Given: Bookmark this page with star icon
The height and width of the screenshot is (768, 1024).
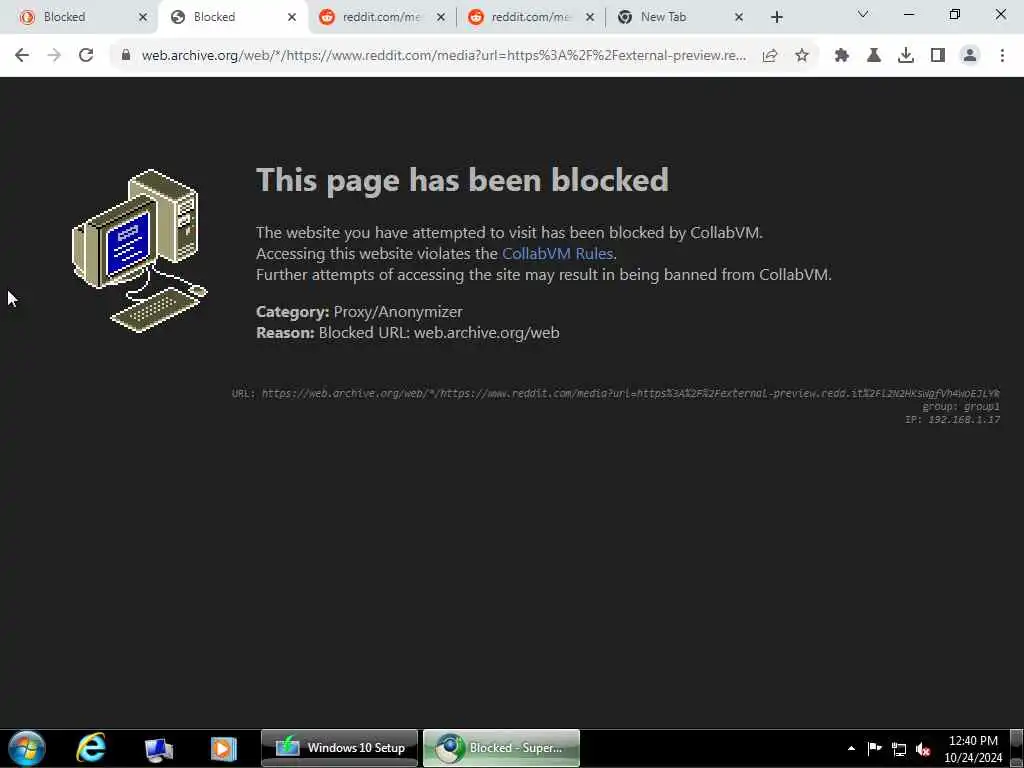Looking at the screenshot, I should [x=802, y=56].
